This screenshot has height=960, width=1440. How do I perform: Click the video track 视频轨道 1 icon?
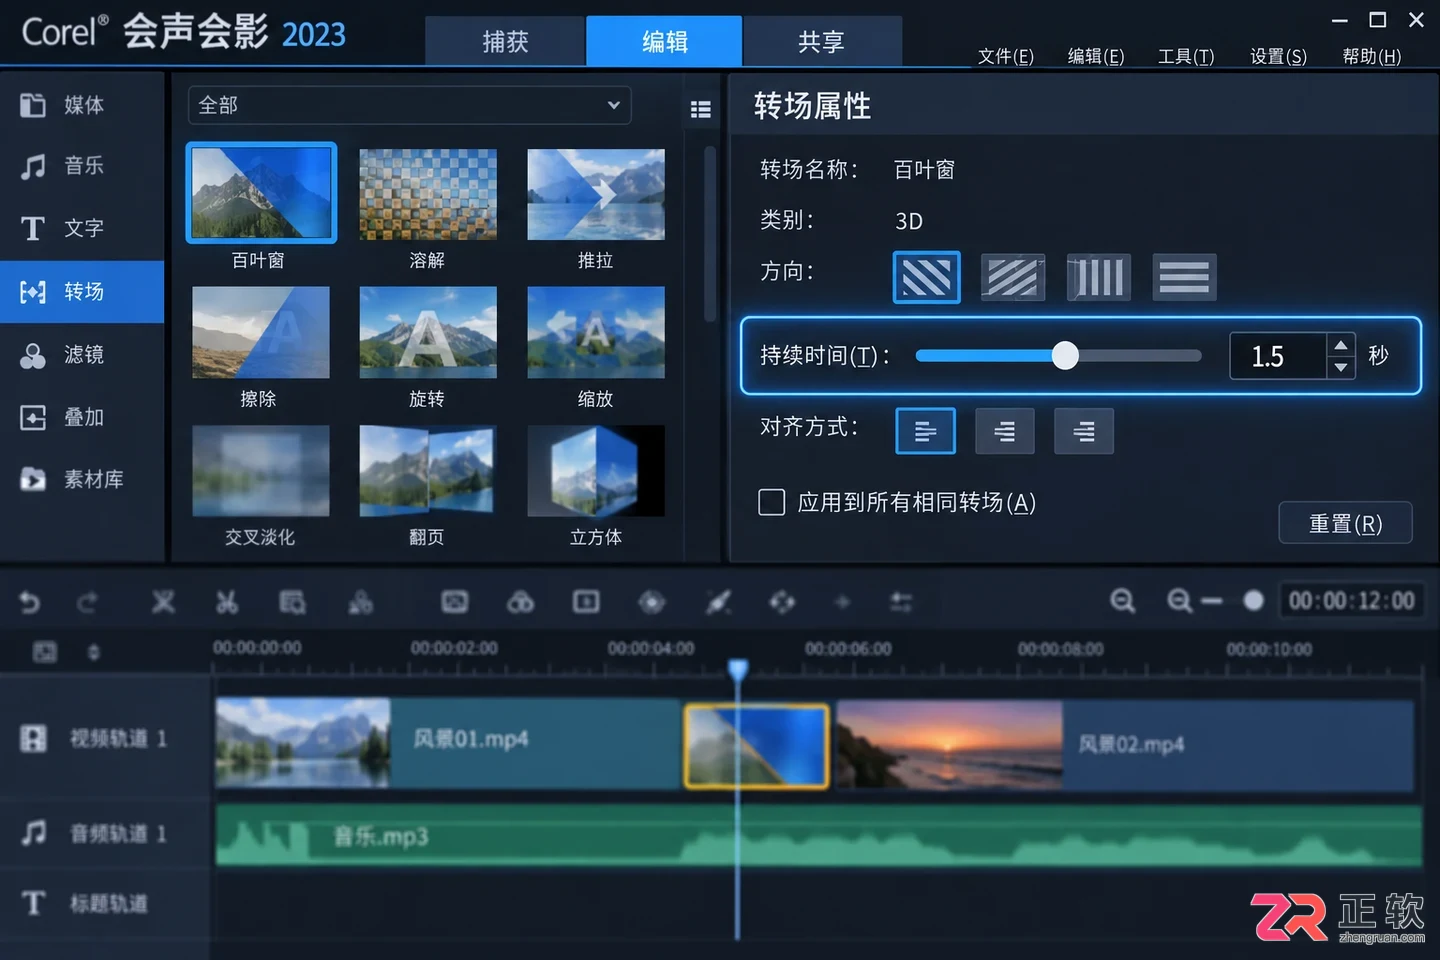(33, 738)
